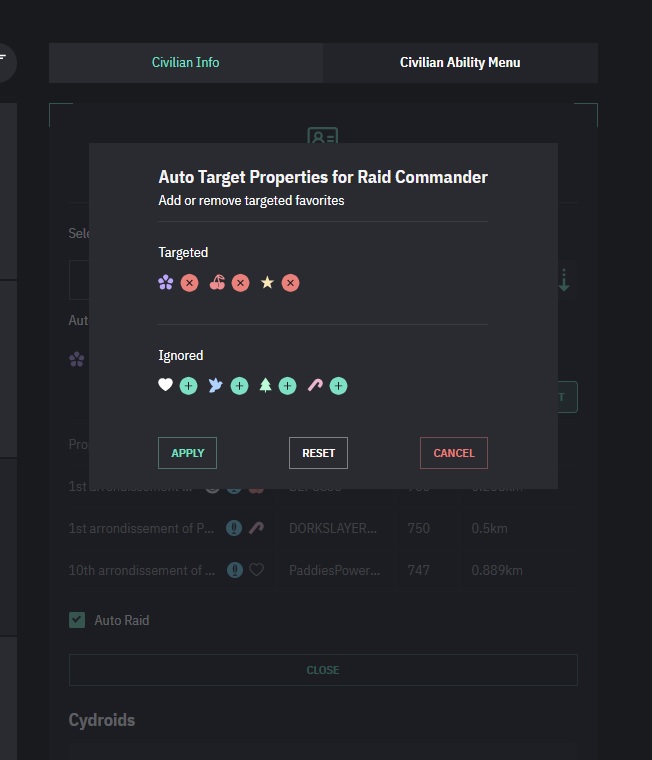The image size is (652, 760).
Task: Cancel the auto target dialog
Action: point(454,453)
